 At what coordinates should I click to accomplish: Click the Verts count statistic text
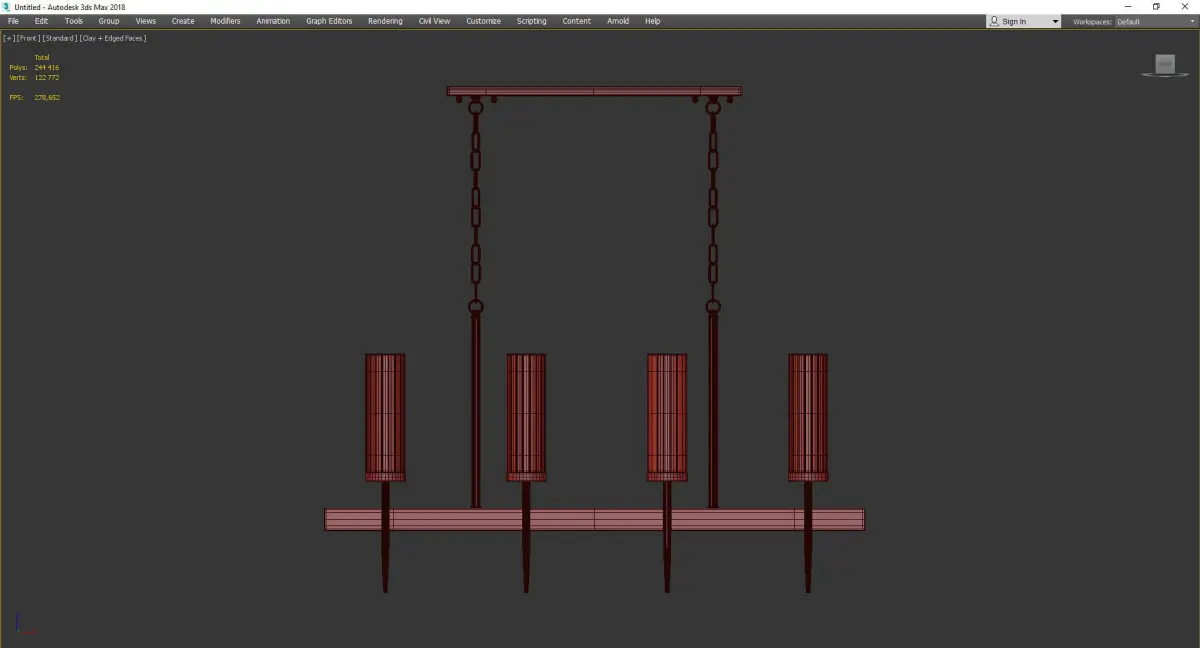click(34, 77)
